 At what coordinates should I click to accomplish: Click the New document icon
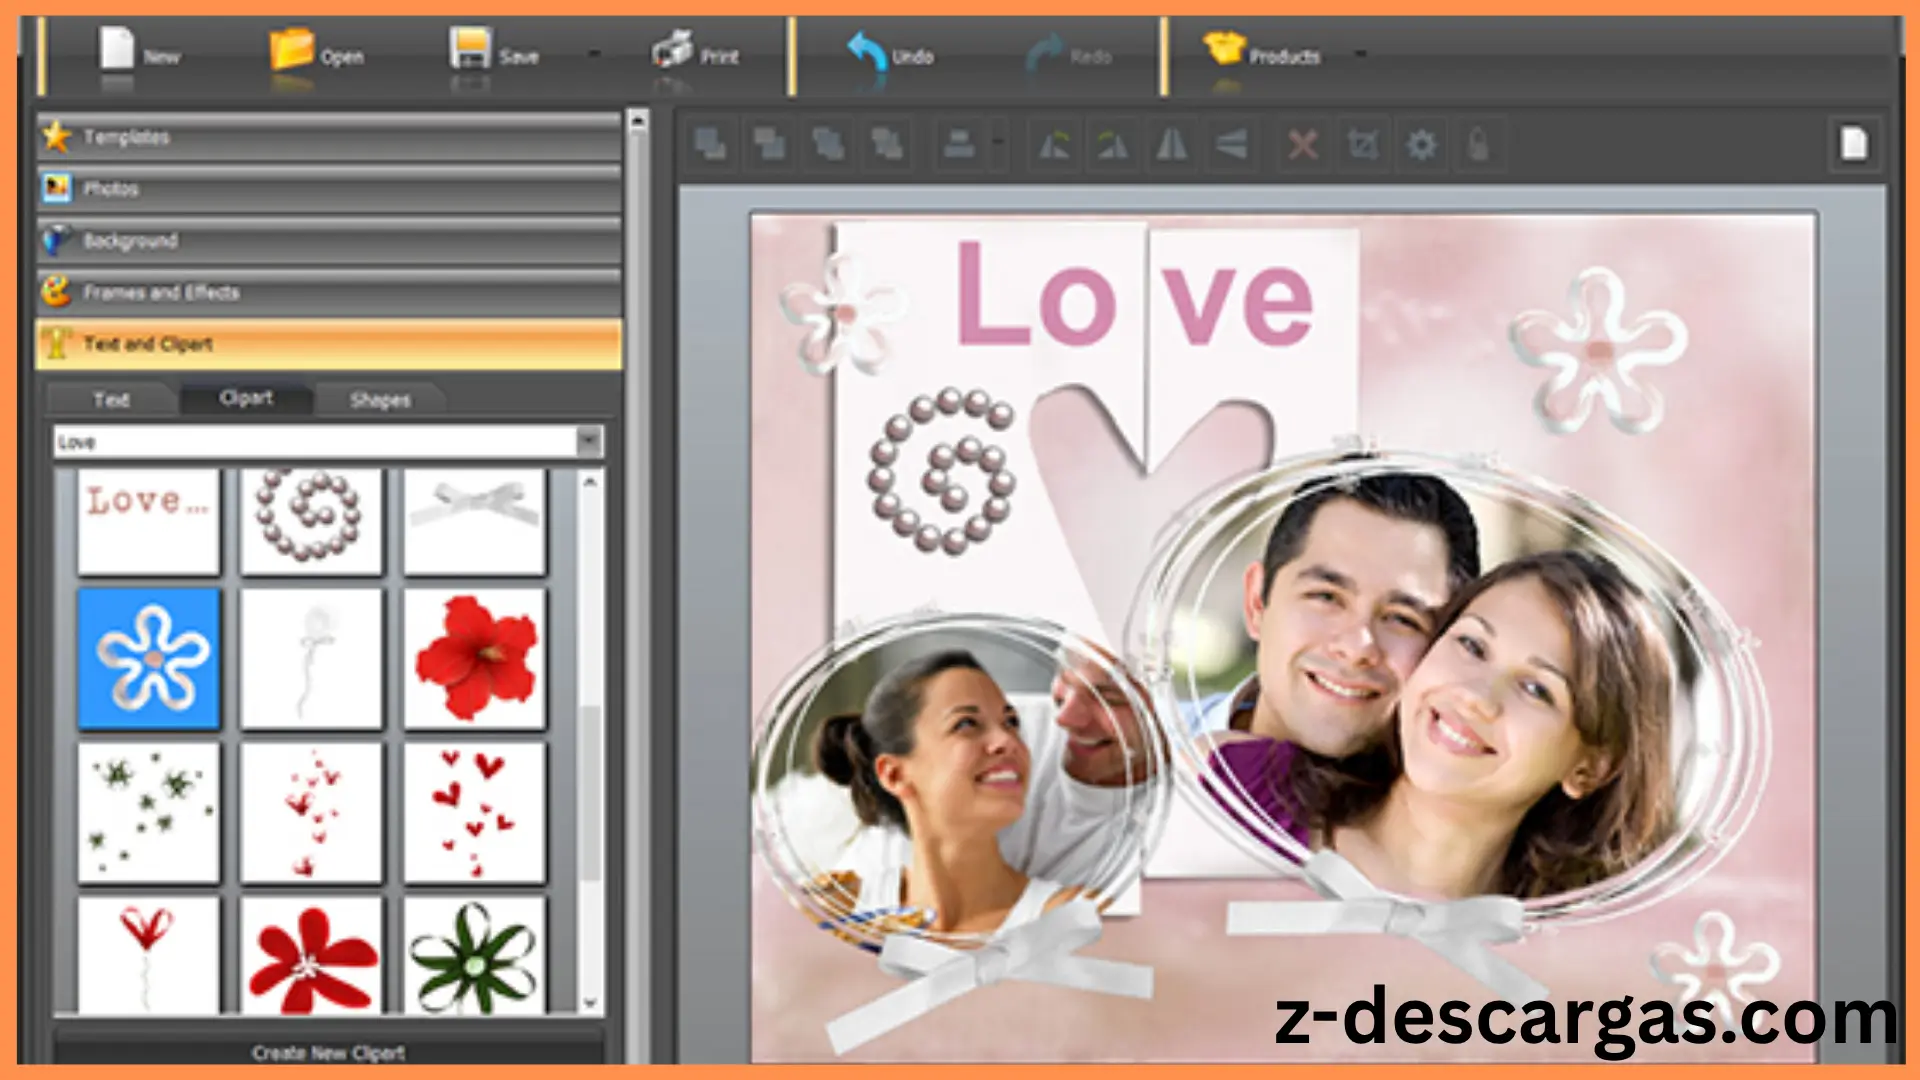[x=117, y=49]
